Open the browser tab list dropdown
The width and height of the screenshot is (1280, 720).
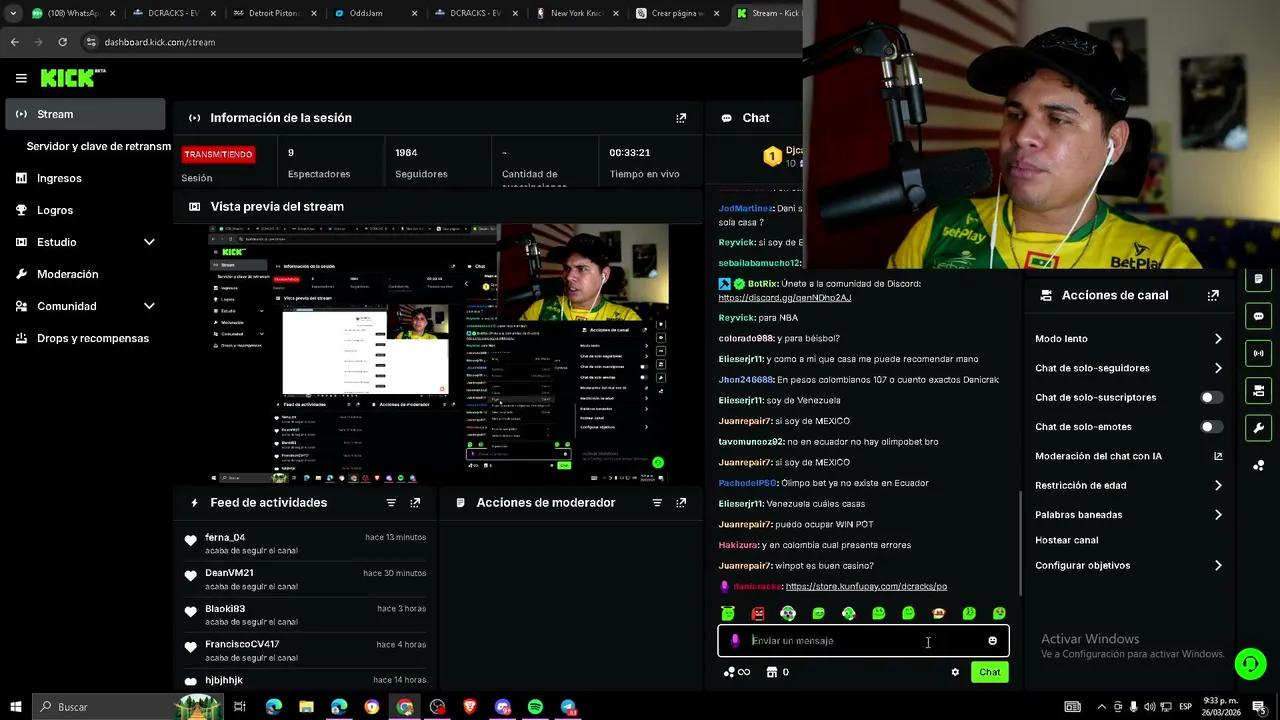point(13,13)
